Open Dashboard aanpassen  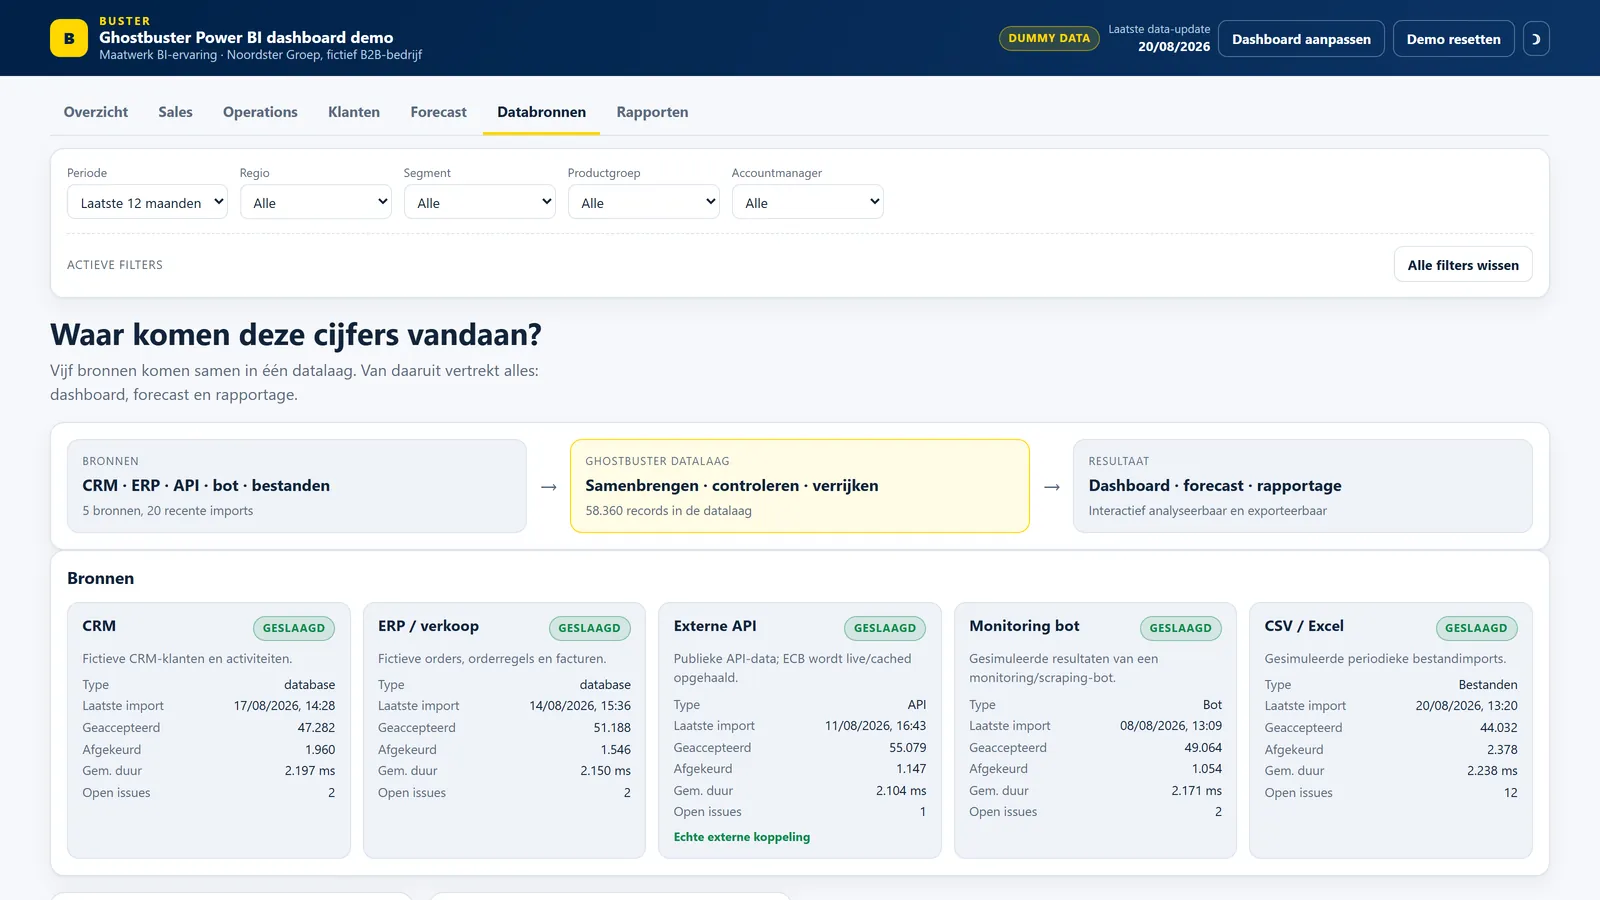coord(1301,39)
